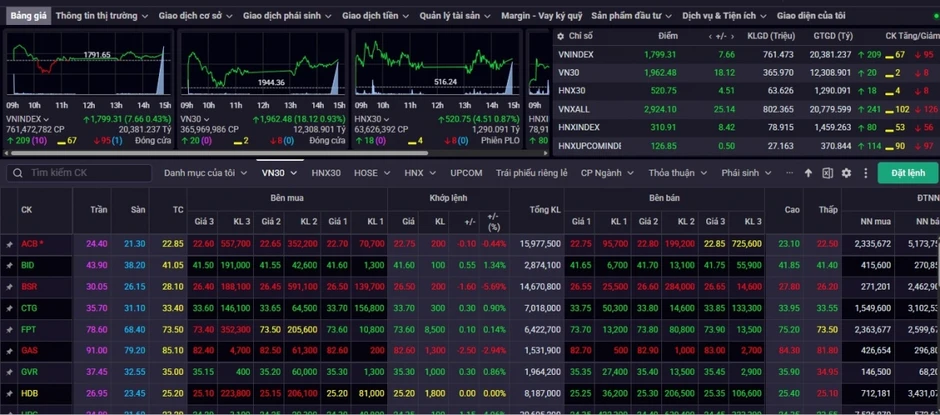
Task: Expand the Danh mục của tôi dropdown
Action: click(206, 173)
